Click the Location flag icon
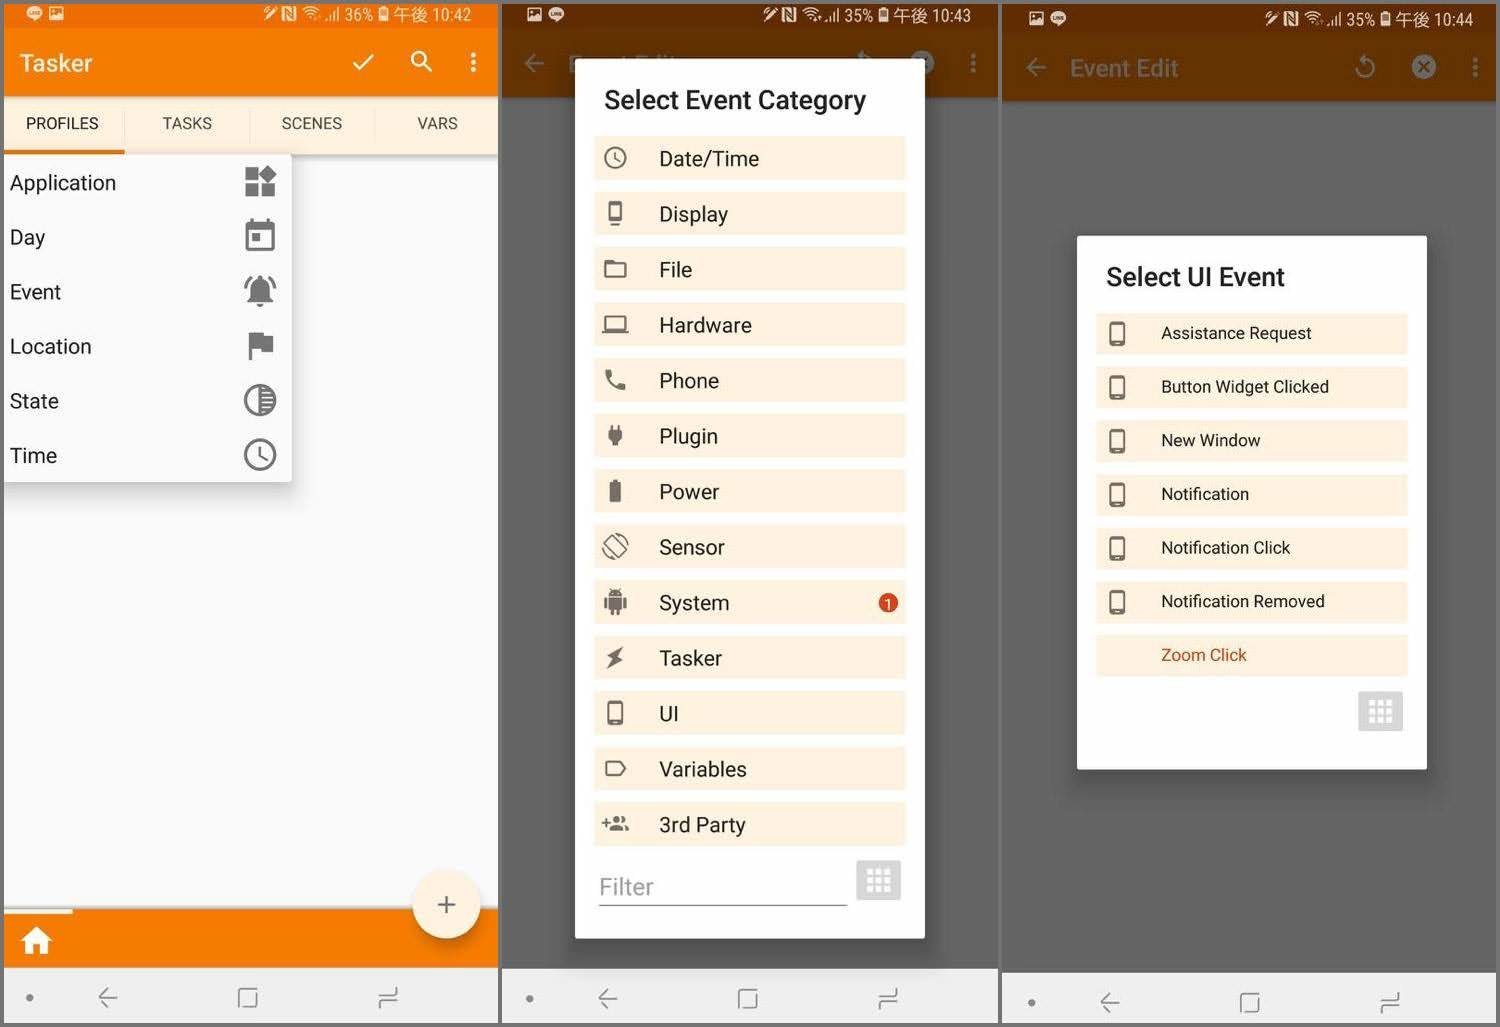 point(260,346)
